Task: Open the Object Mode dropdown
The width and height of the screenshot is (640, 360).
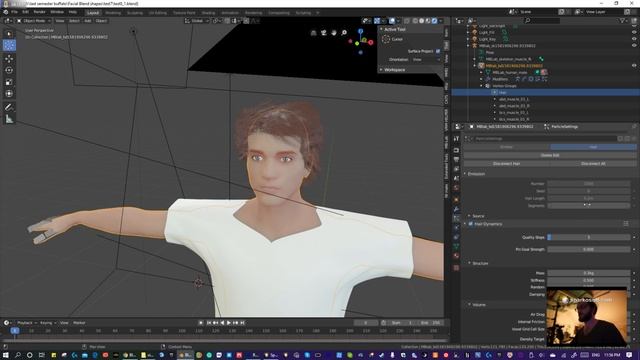Action: (34, 20)
